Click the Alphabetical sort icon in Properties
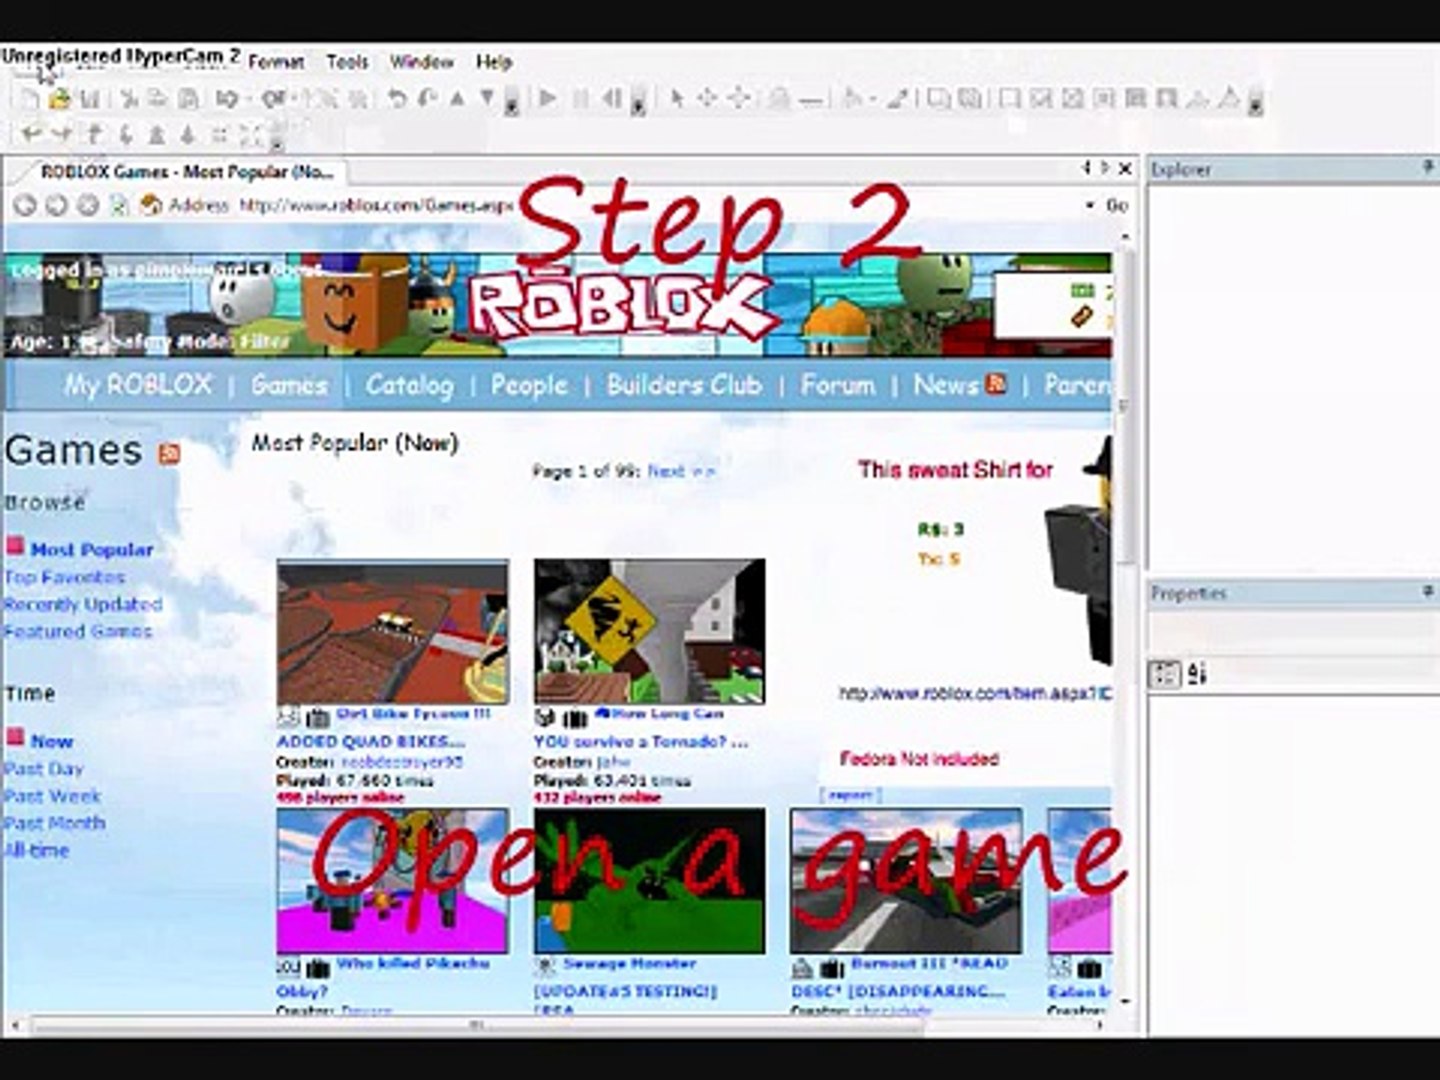Screen dimensions: 1440x1080 (x=1197, y=674)
